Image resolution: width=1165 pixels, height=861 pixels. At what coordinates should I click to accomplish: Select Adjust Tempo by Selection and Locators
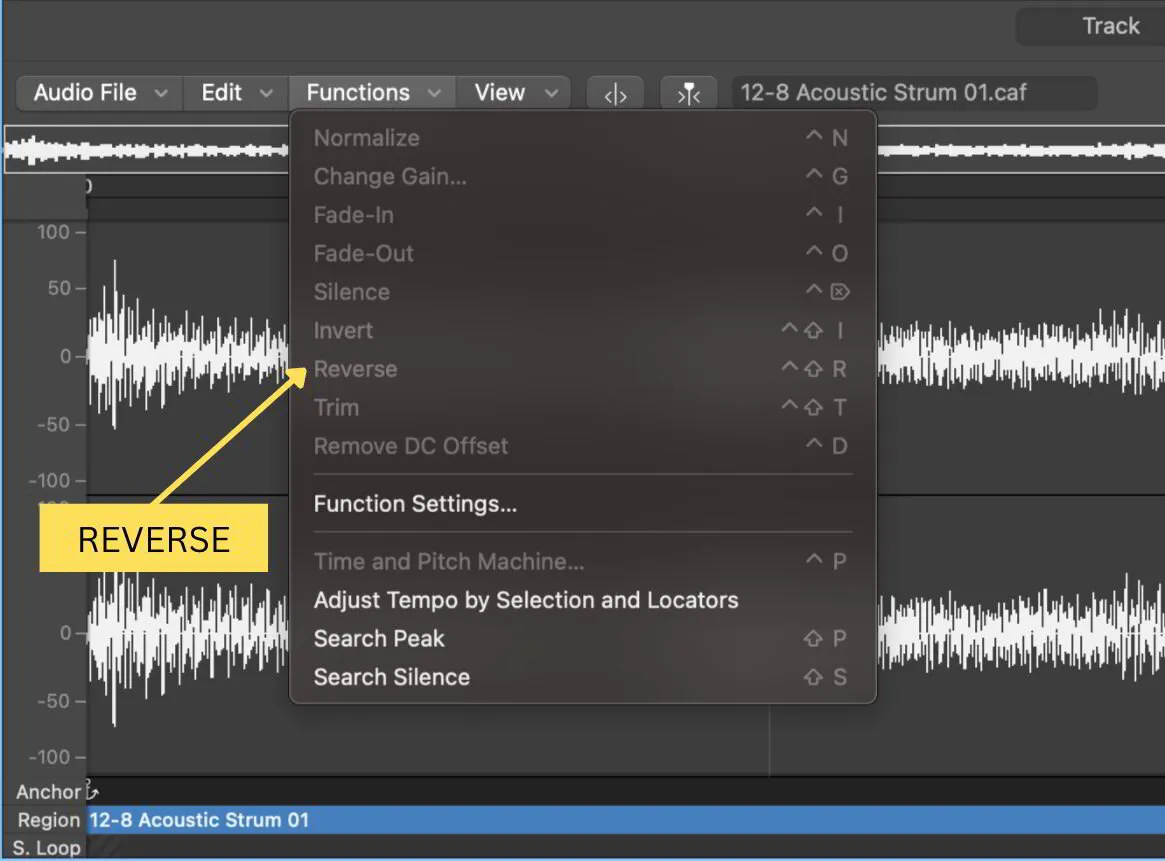tap(526, 600)
